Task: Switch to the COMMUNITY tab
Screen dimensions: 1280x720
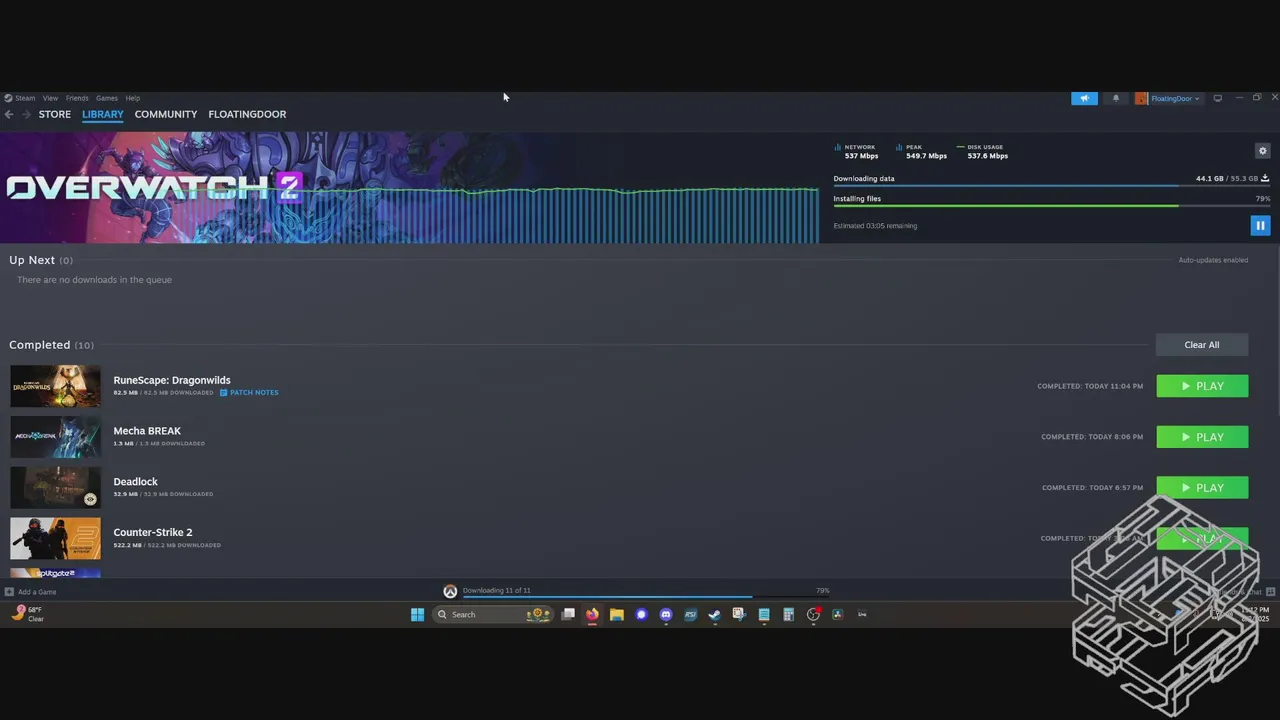Action: (166, 114)
